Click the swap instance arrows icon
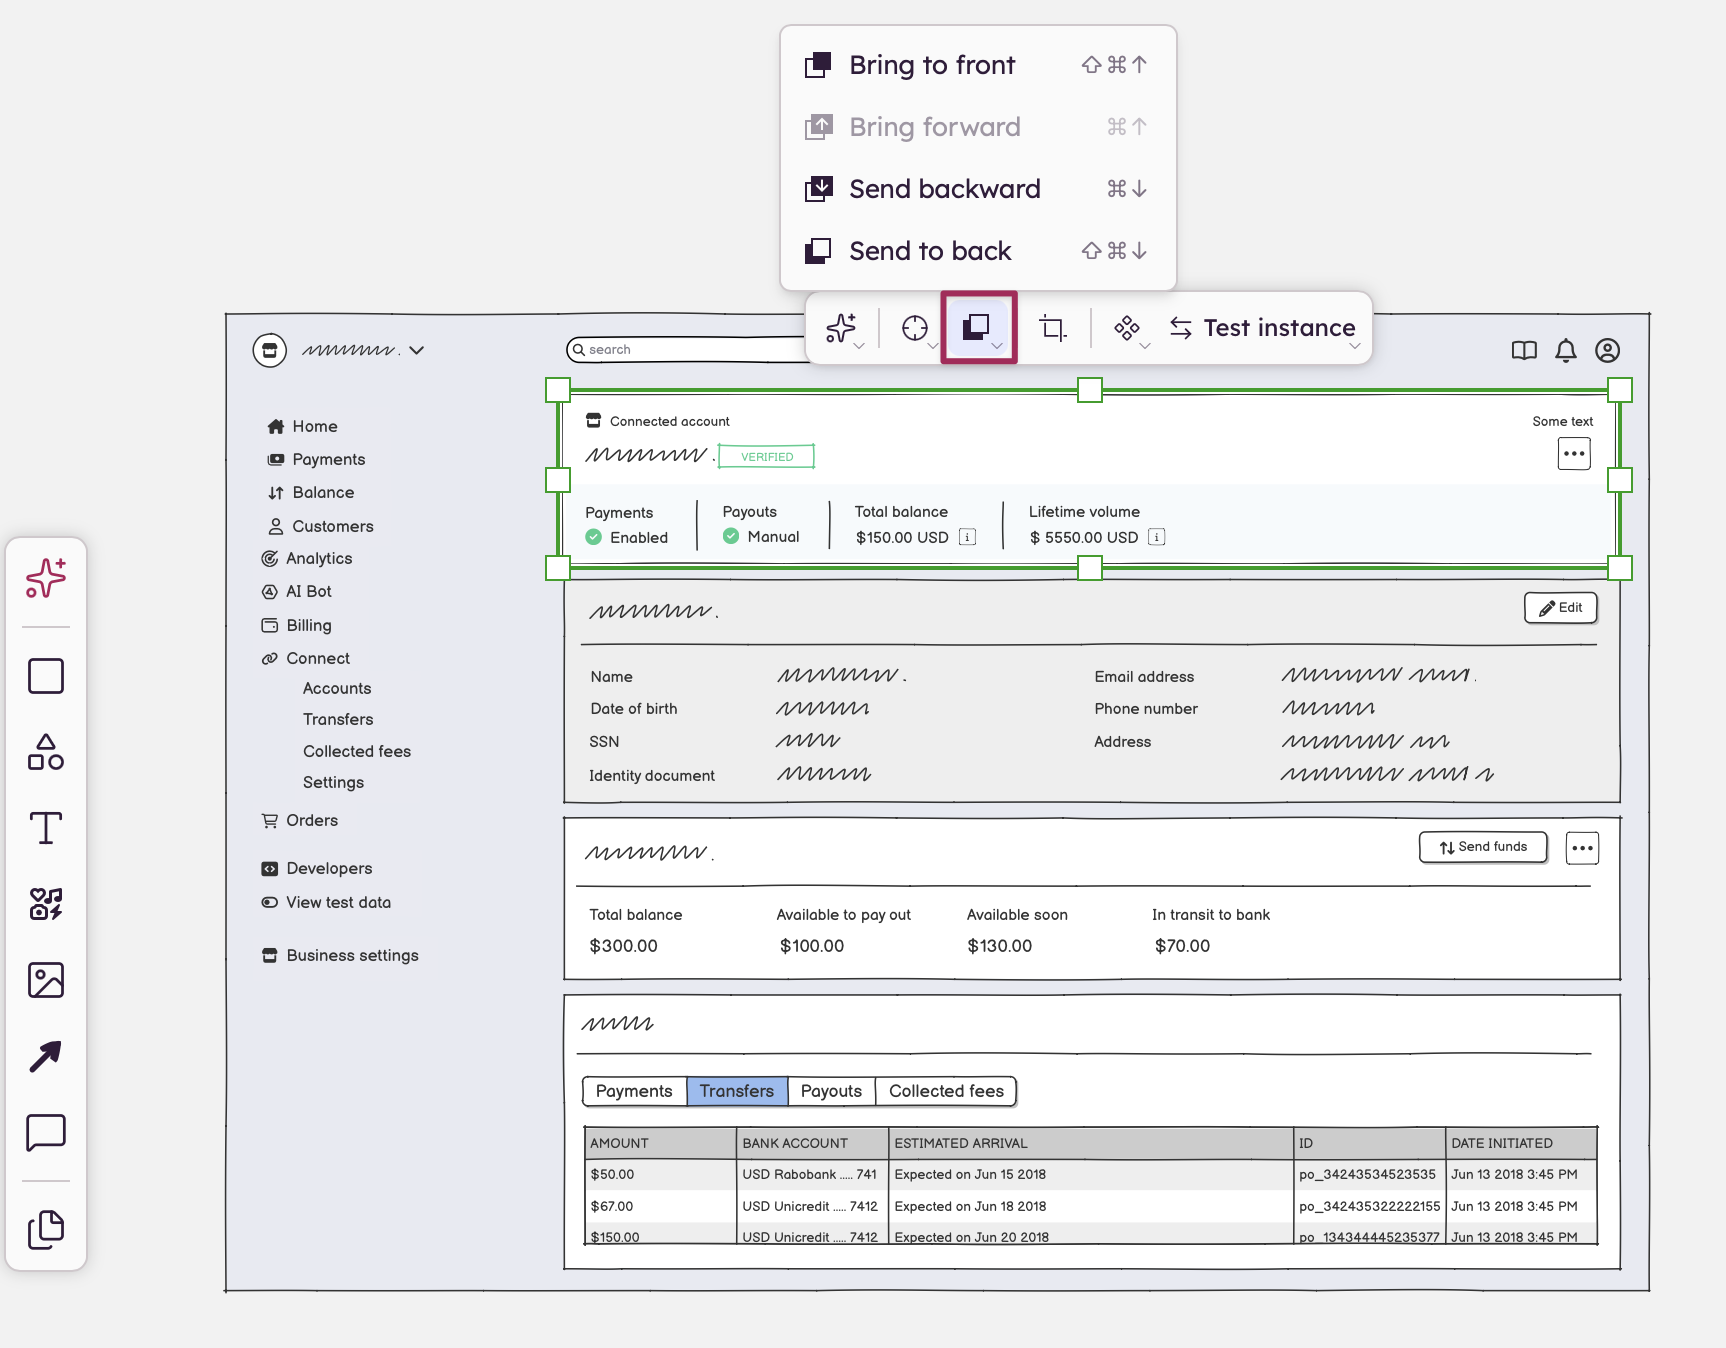The height and width of the screenshot is (1348, 1726). tap(1181, 328)
